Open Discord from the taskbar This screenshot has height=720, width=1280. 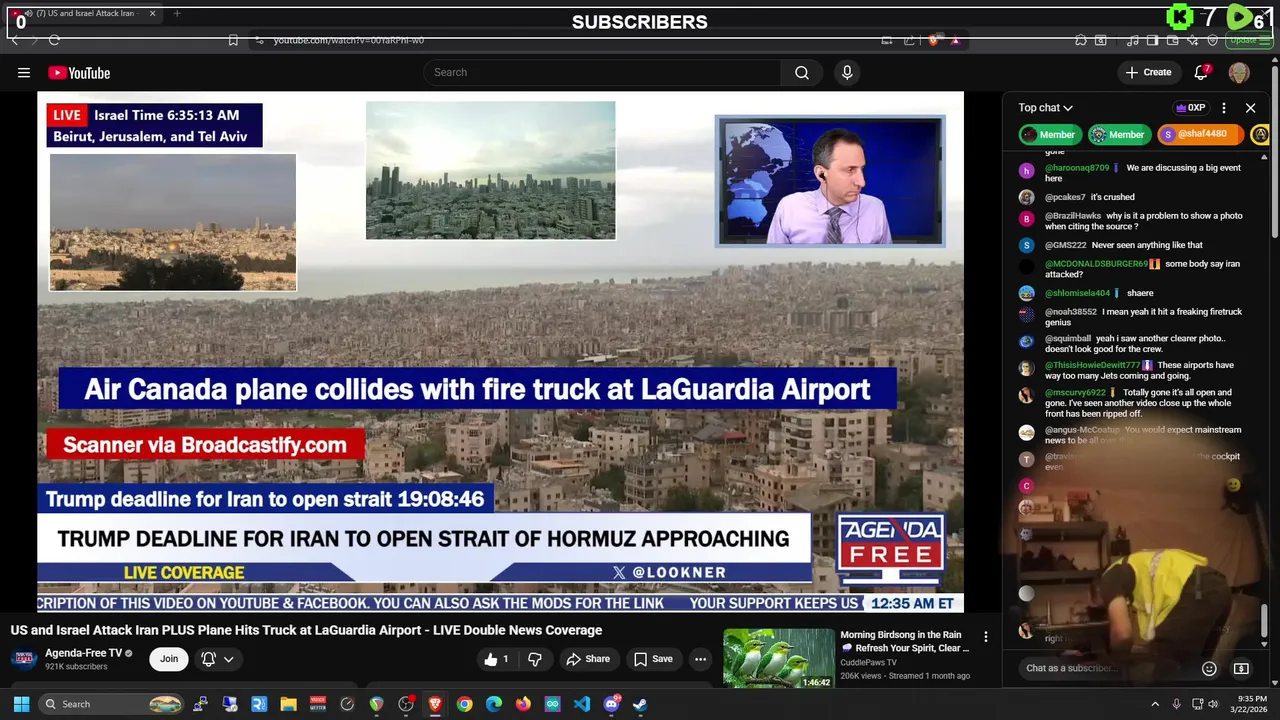[611, 704]
